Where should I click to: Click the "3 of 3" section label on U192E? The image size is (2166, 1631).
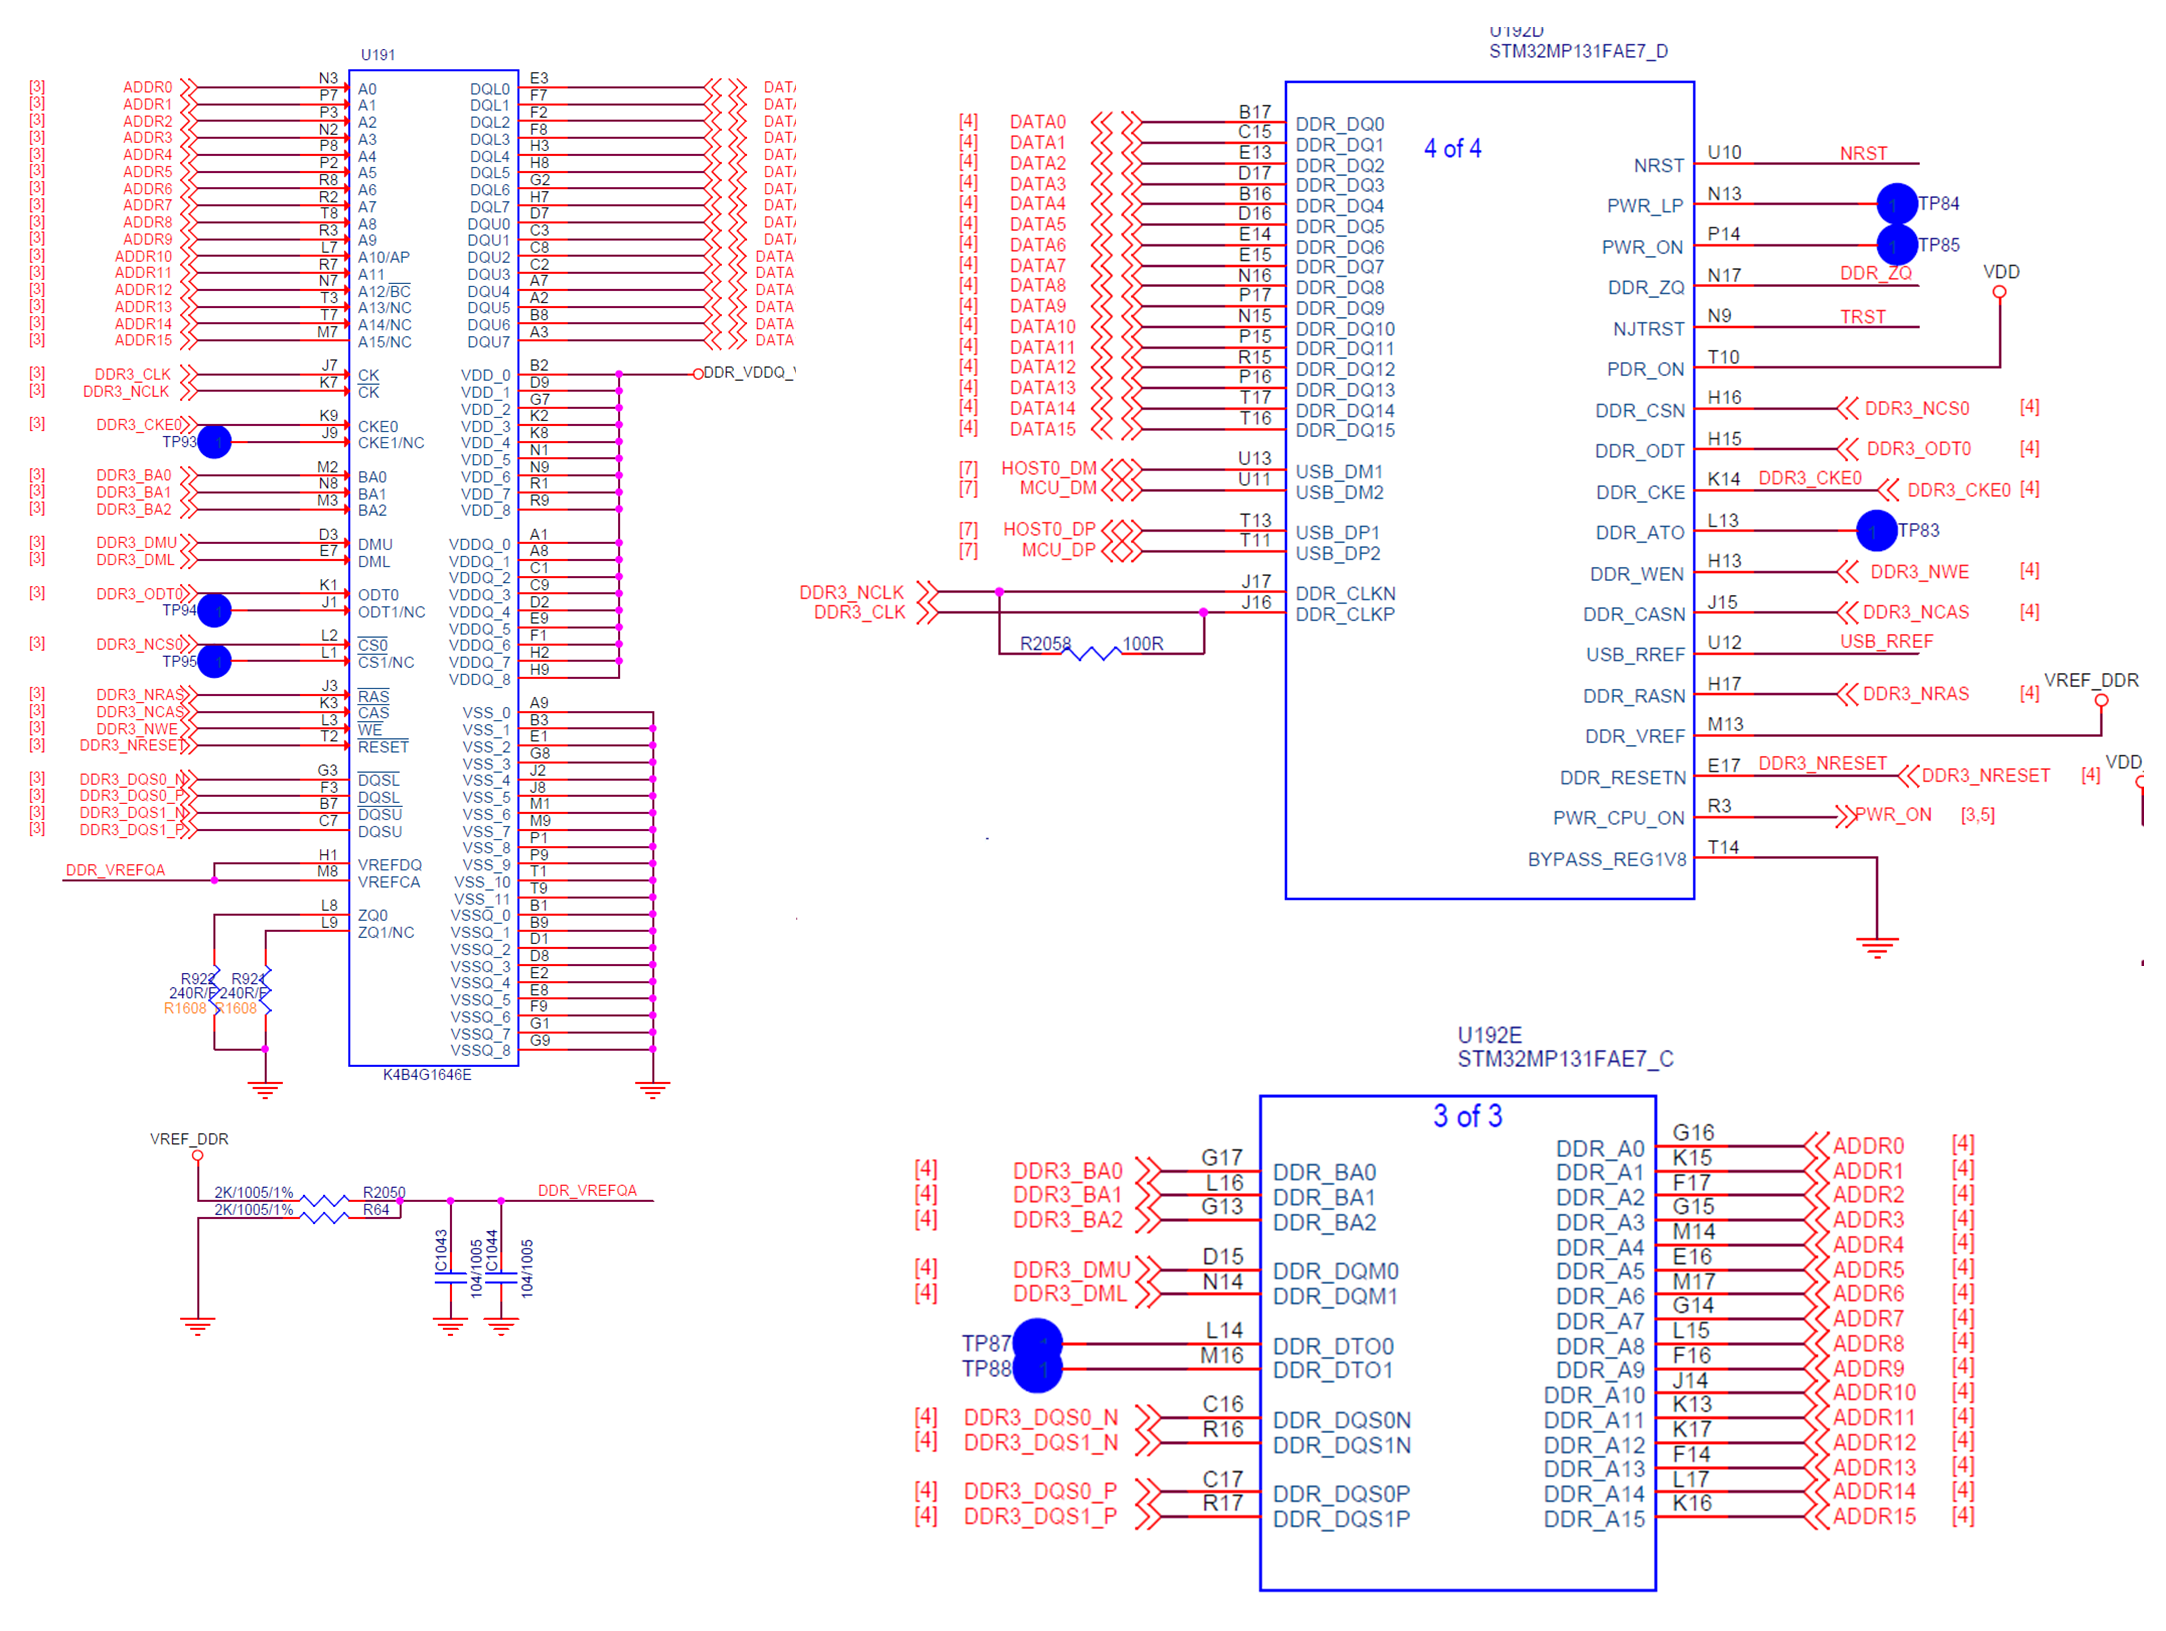click(x=1468, y=1117)
